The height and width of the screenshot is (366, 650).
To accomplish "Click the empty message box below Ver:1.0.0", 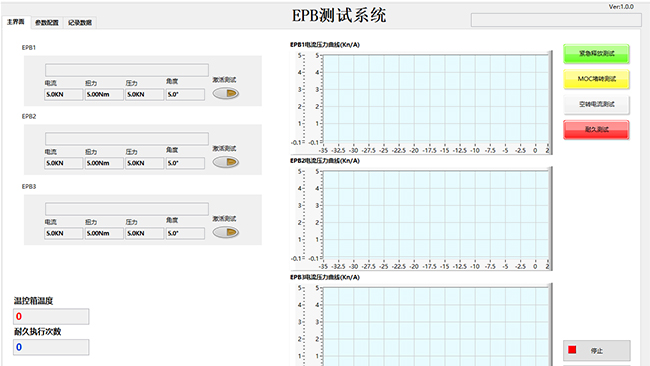I will [x=556, y=20].
